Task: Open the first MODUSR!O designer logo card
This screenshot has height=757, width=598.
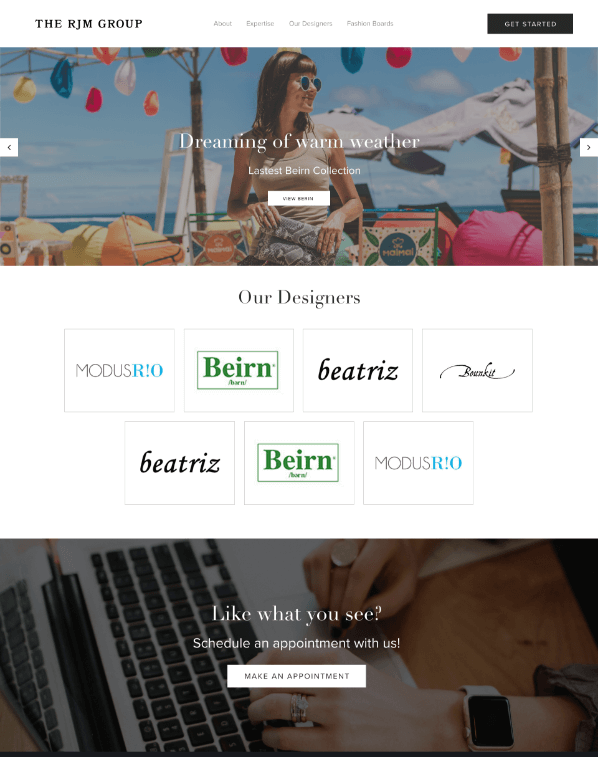Action: pyautogui.click(x=119, y=370)
